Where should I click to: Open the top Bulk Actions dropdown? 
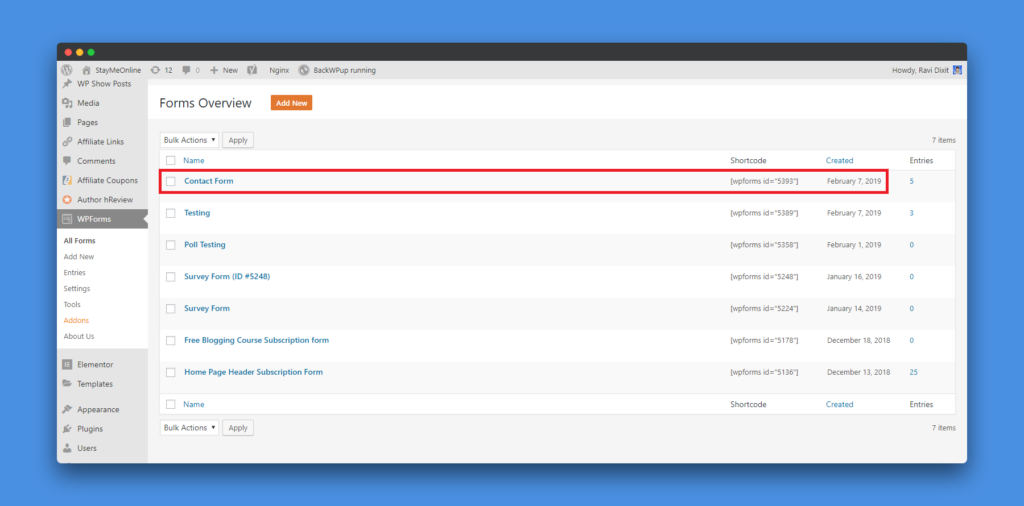click(189, 140)
